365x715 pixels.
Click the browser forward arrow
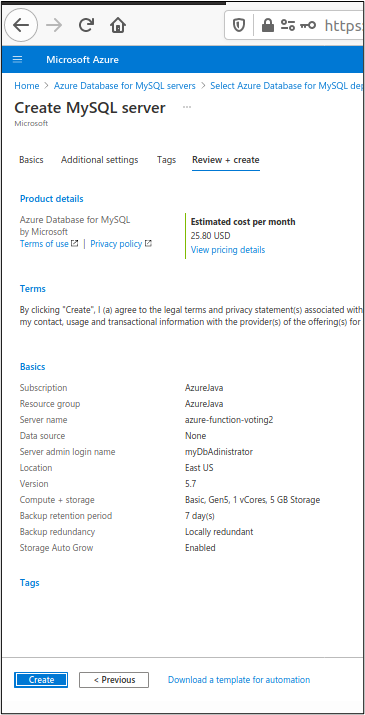coord(54,25)
